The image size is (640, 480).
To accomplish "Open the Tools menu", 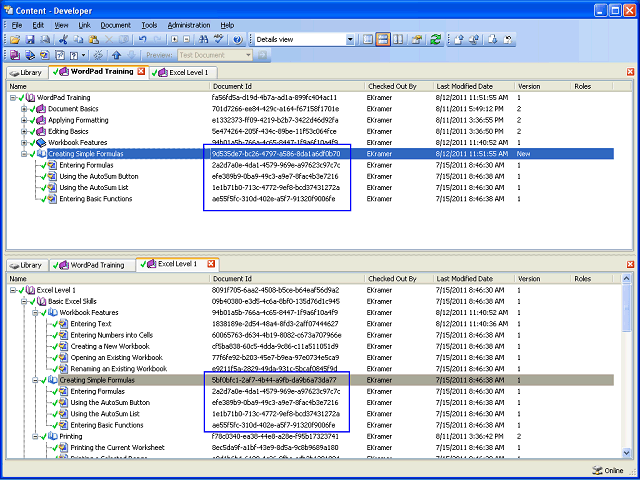I will [x=149, y=25].
